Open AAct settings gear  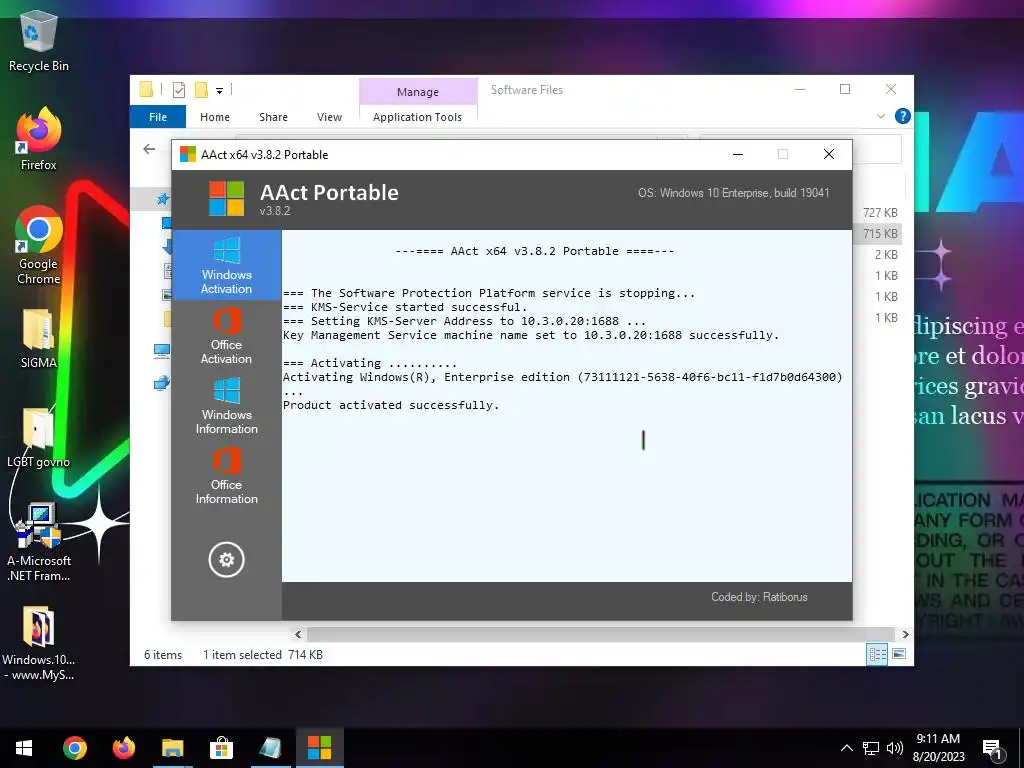click(x=226, y=560)
